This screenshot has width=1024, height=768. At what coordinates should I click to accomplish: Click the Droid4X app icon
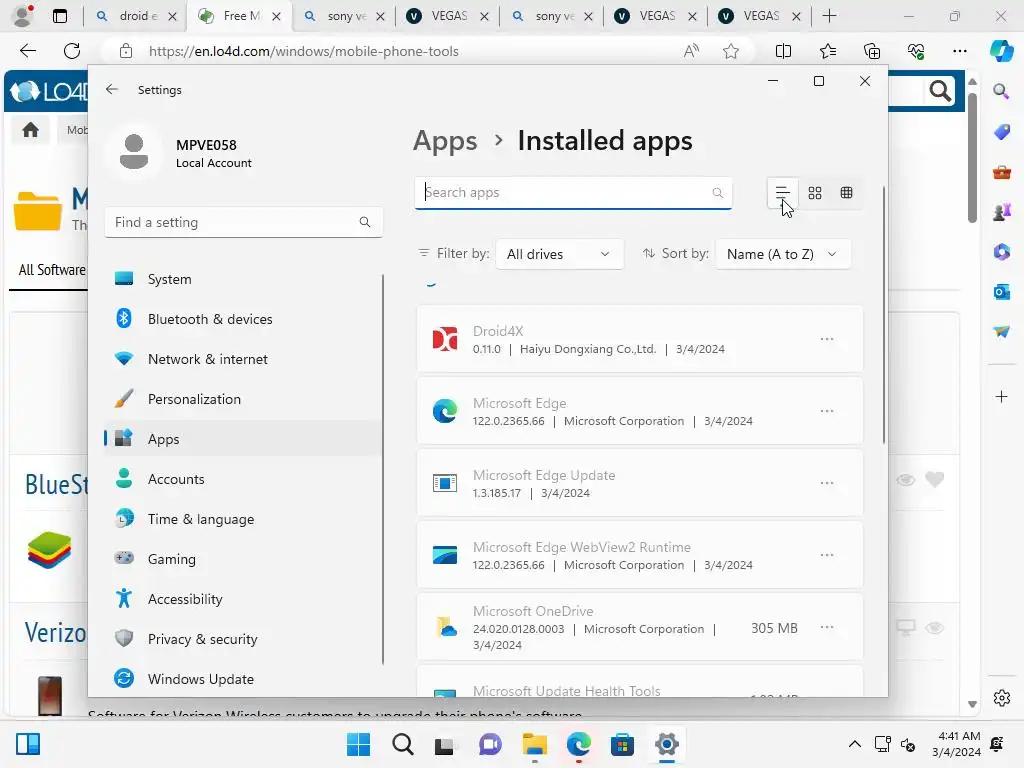click(x=445, y=339)
